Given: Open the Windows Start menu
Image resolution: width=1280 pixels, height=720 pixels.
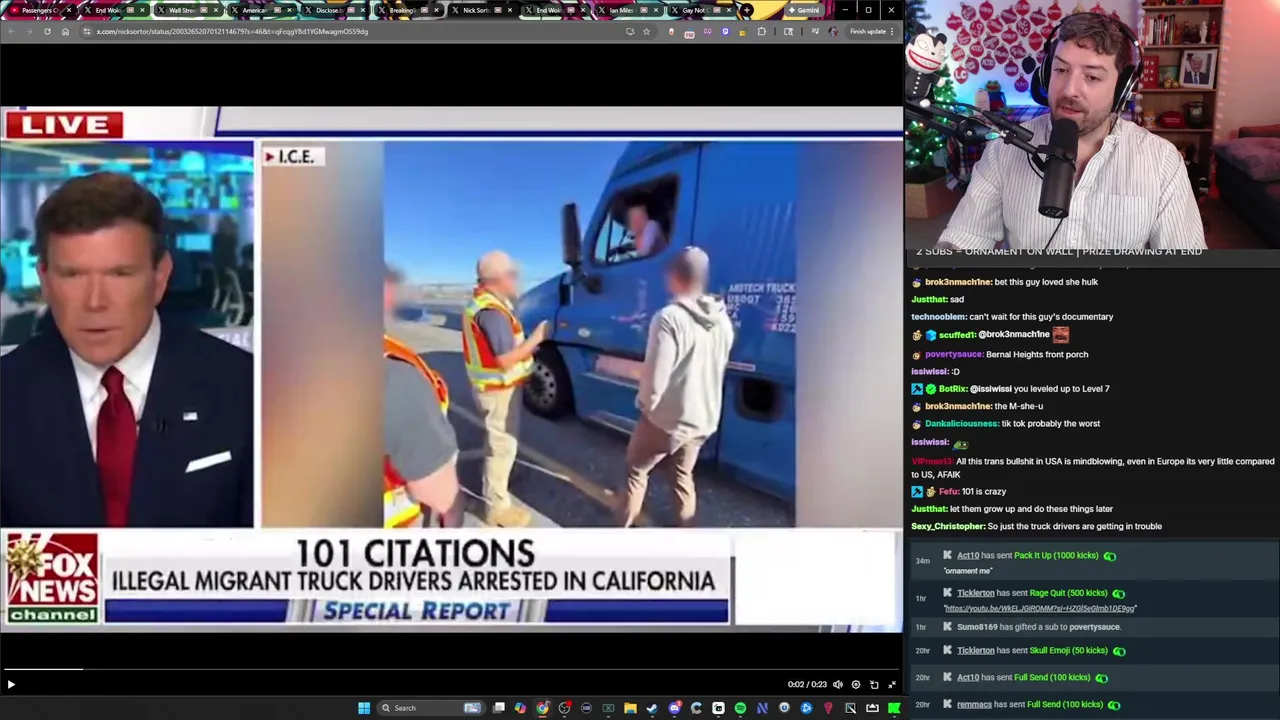Looking at the screenshot, I should [364, 708].
